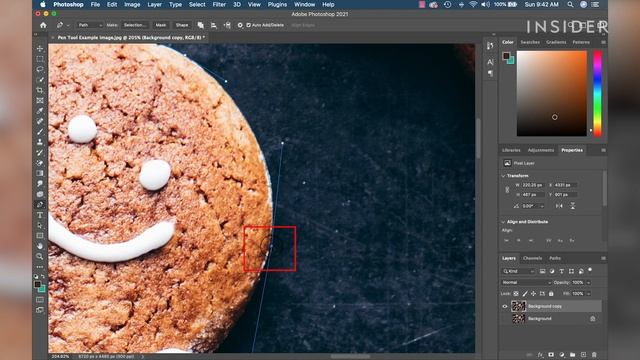Select the Brush tool

(x=40, y=131)
